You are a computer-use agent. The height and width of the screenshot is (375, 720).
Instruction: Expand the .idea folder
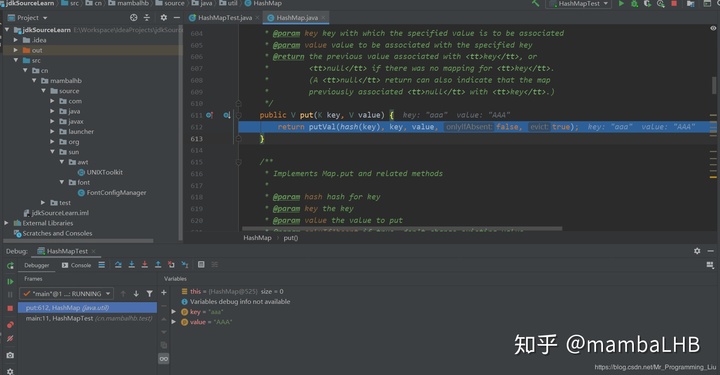coord(16,40)
